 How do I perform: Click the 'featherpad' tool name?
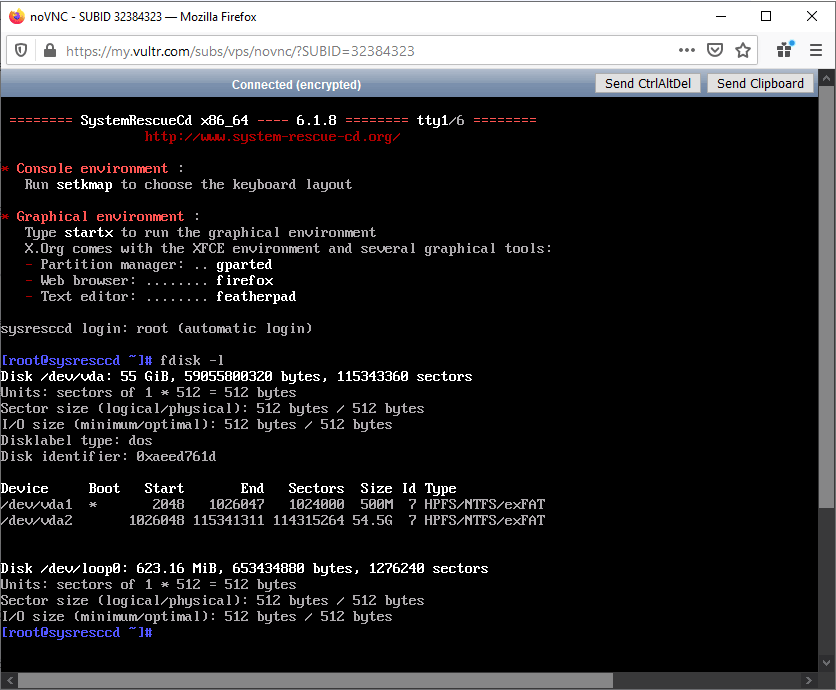(256, 297)
